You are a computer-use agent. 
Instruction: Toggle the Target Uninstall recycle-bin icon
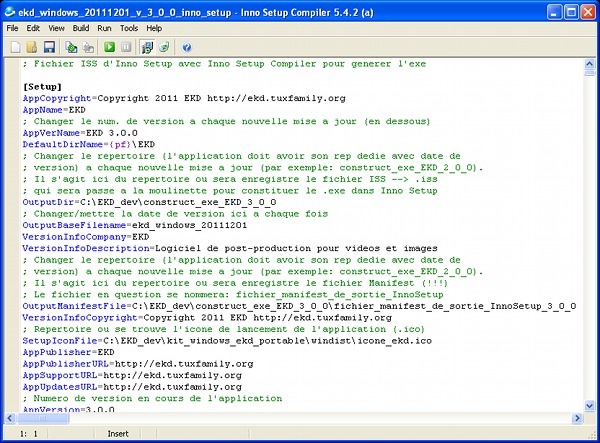coord(164,47)
